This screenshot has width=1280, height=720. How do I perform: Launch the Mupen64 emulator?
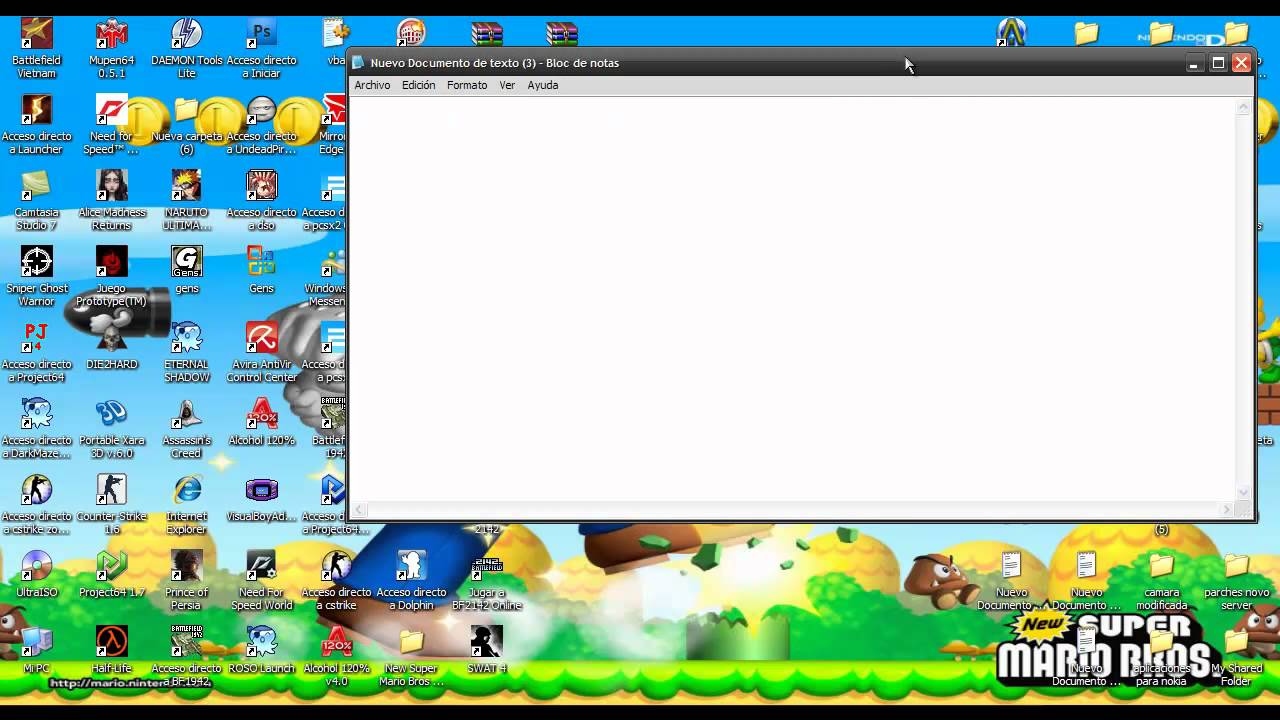111,35
